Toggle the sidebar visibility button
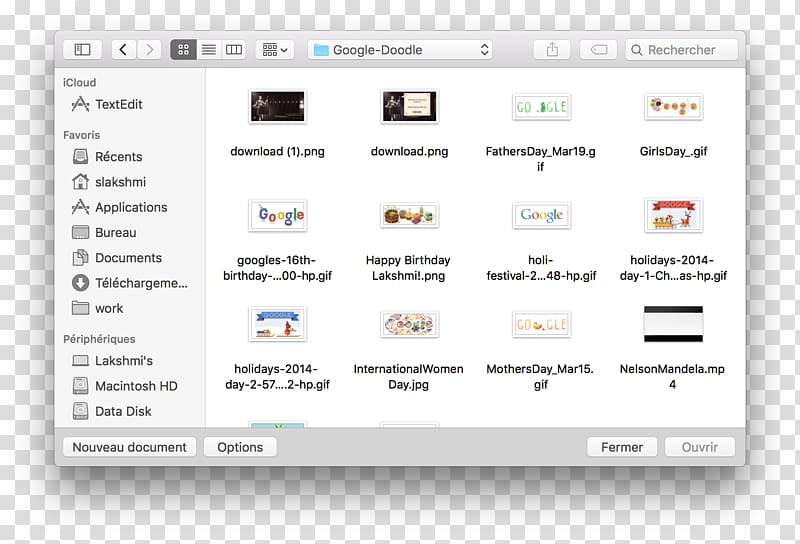This screenshot has width=800, height=544. coord(82,49)
